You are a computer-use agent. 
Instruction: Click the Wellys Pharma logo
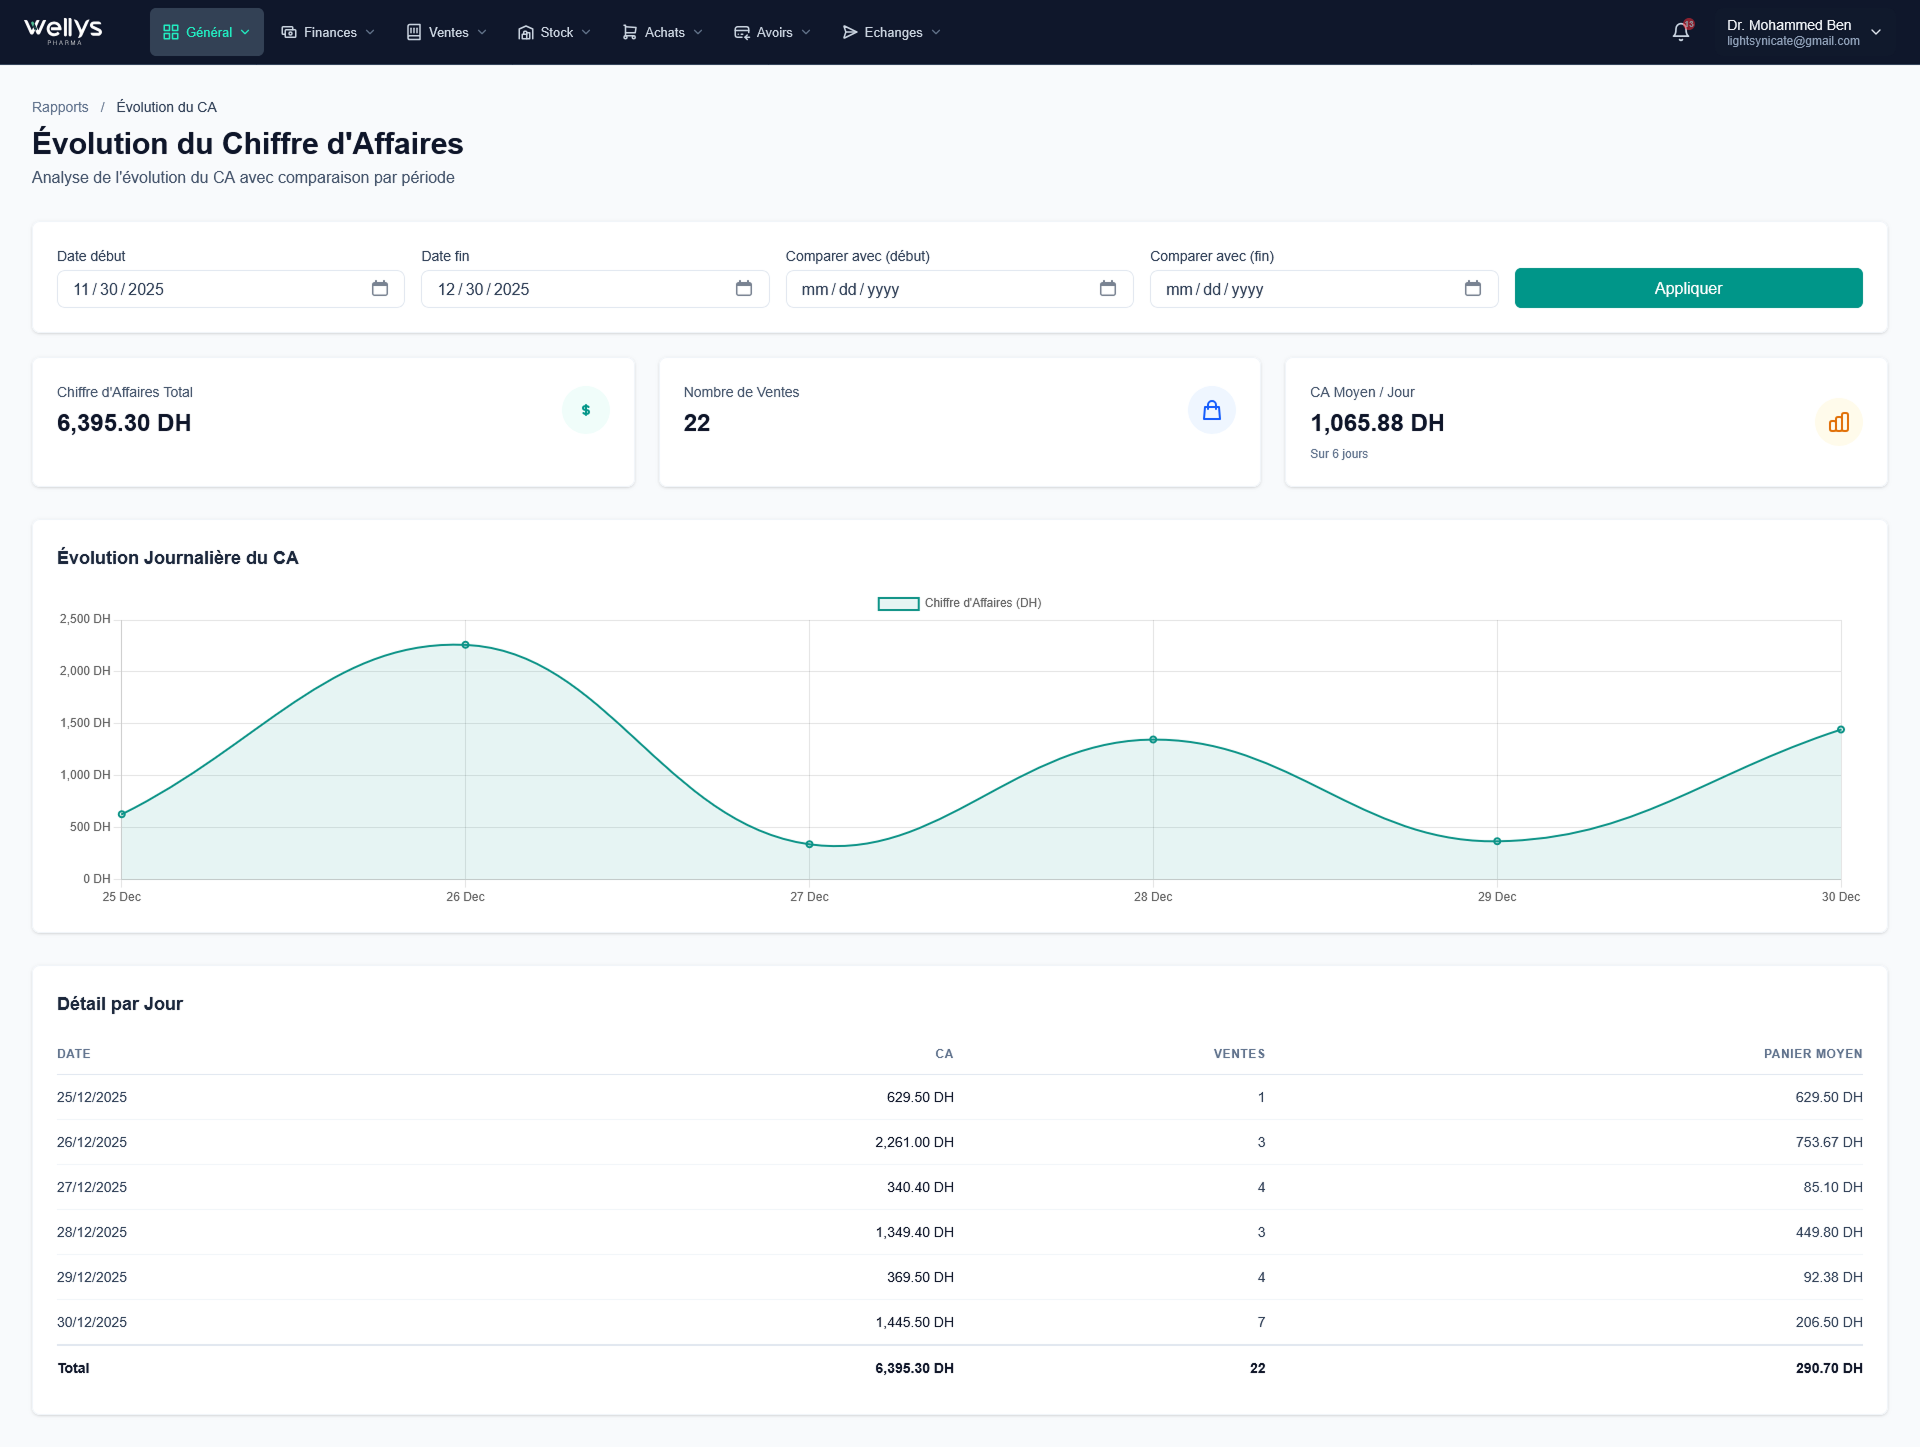[64, 31]
